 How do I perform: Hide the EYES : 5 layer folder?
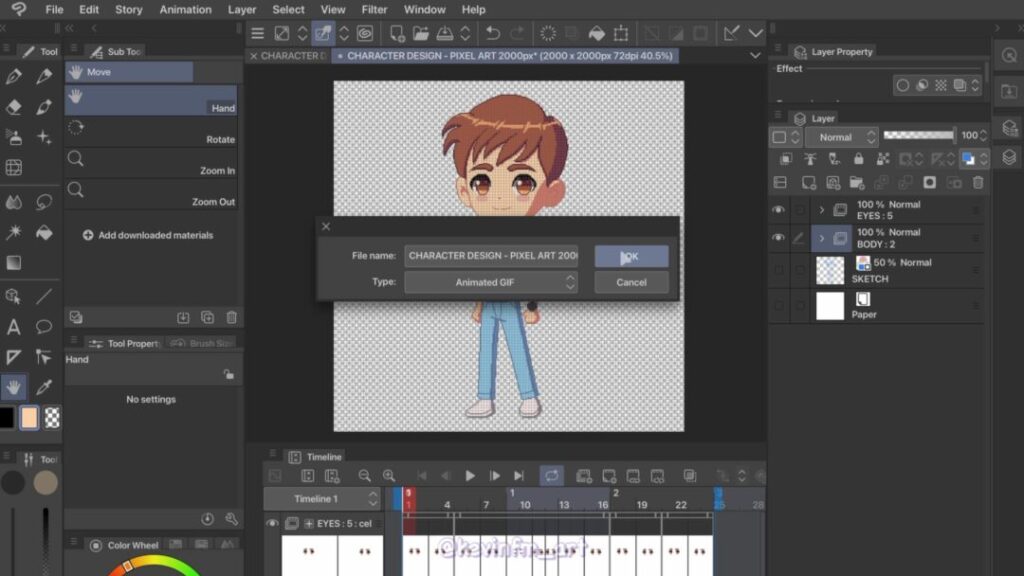pos(778,210)
